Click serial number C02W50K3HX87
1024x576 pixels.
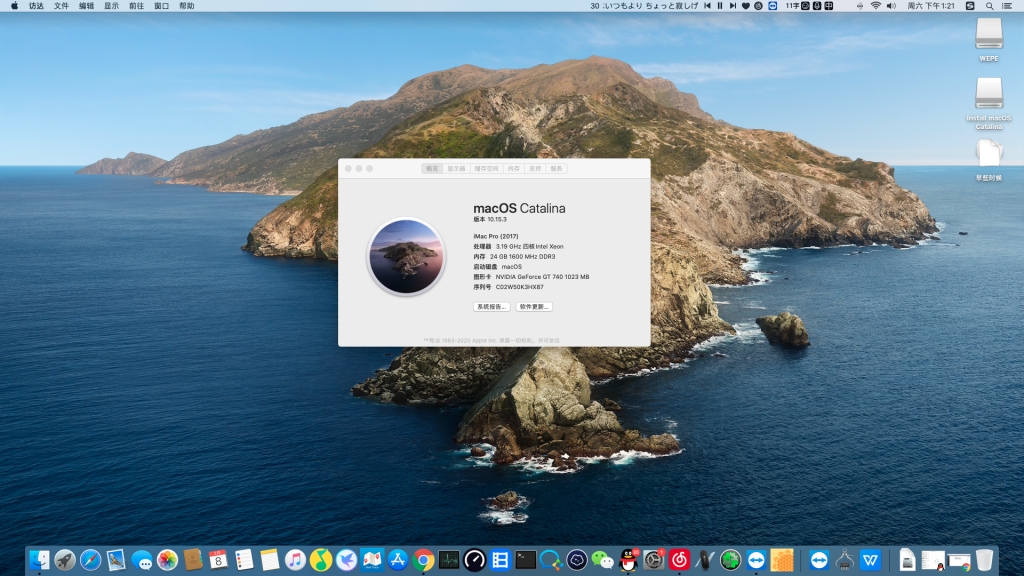[x=519, y=287]
